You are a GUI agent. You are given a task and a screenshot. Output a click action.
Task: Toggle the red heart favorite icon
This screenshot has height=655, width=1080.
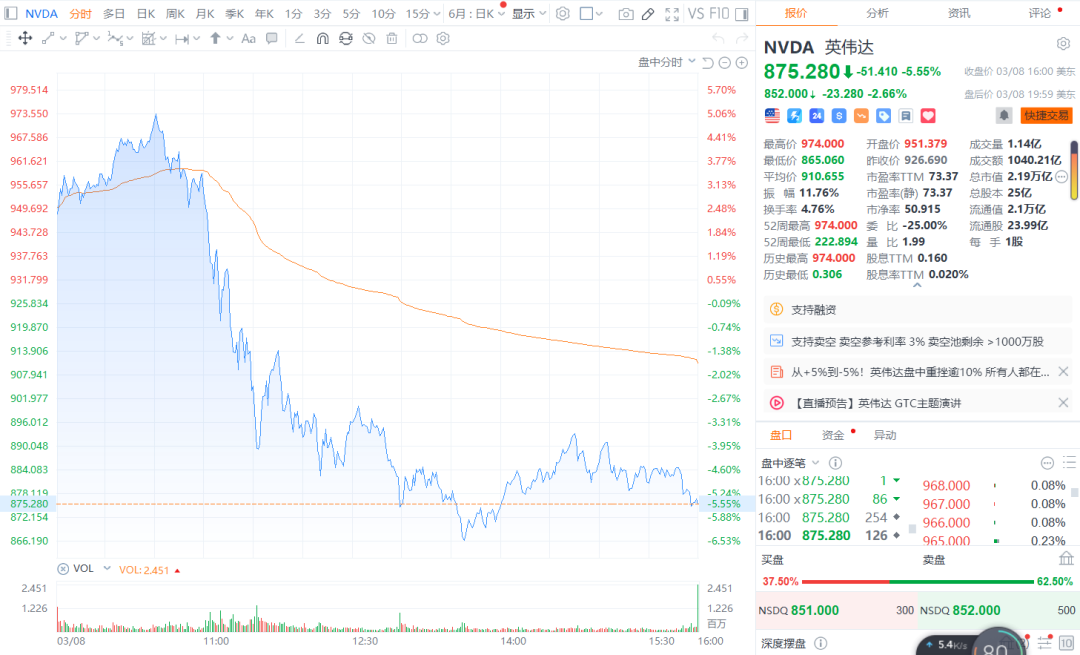tap(928, 116)
